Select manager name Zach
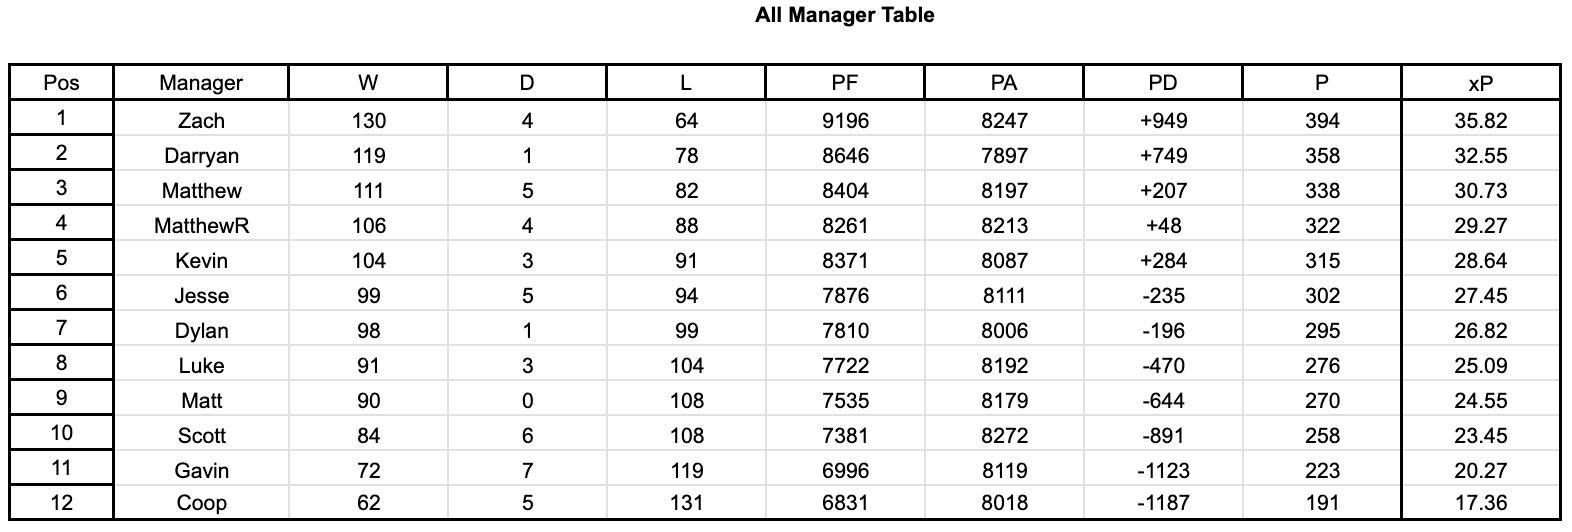This screenshot has width=1572, height=532. point(201,121)
